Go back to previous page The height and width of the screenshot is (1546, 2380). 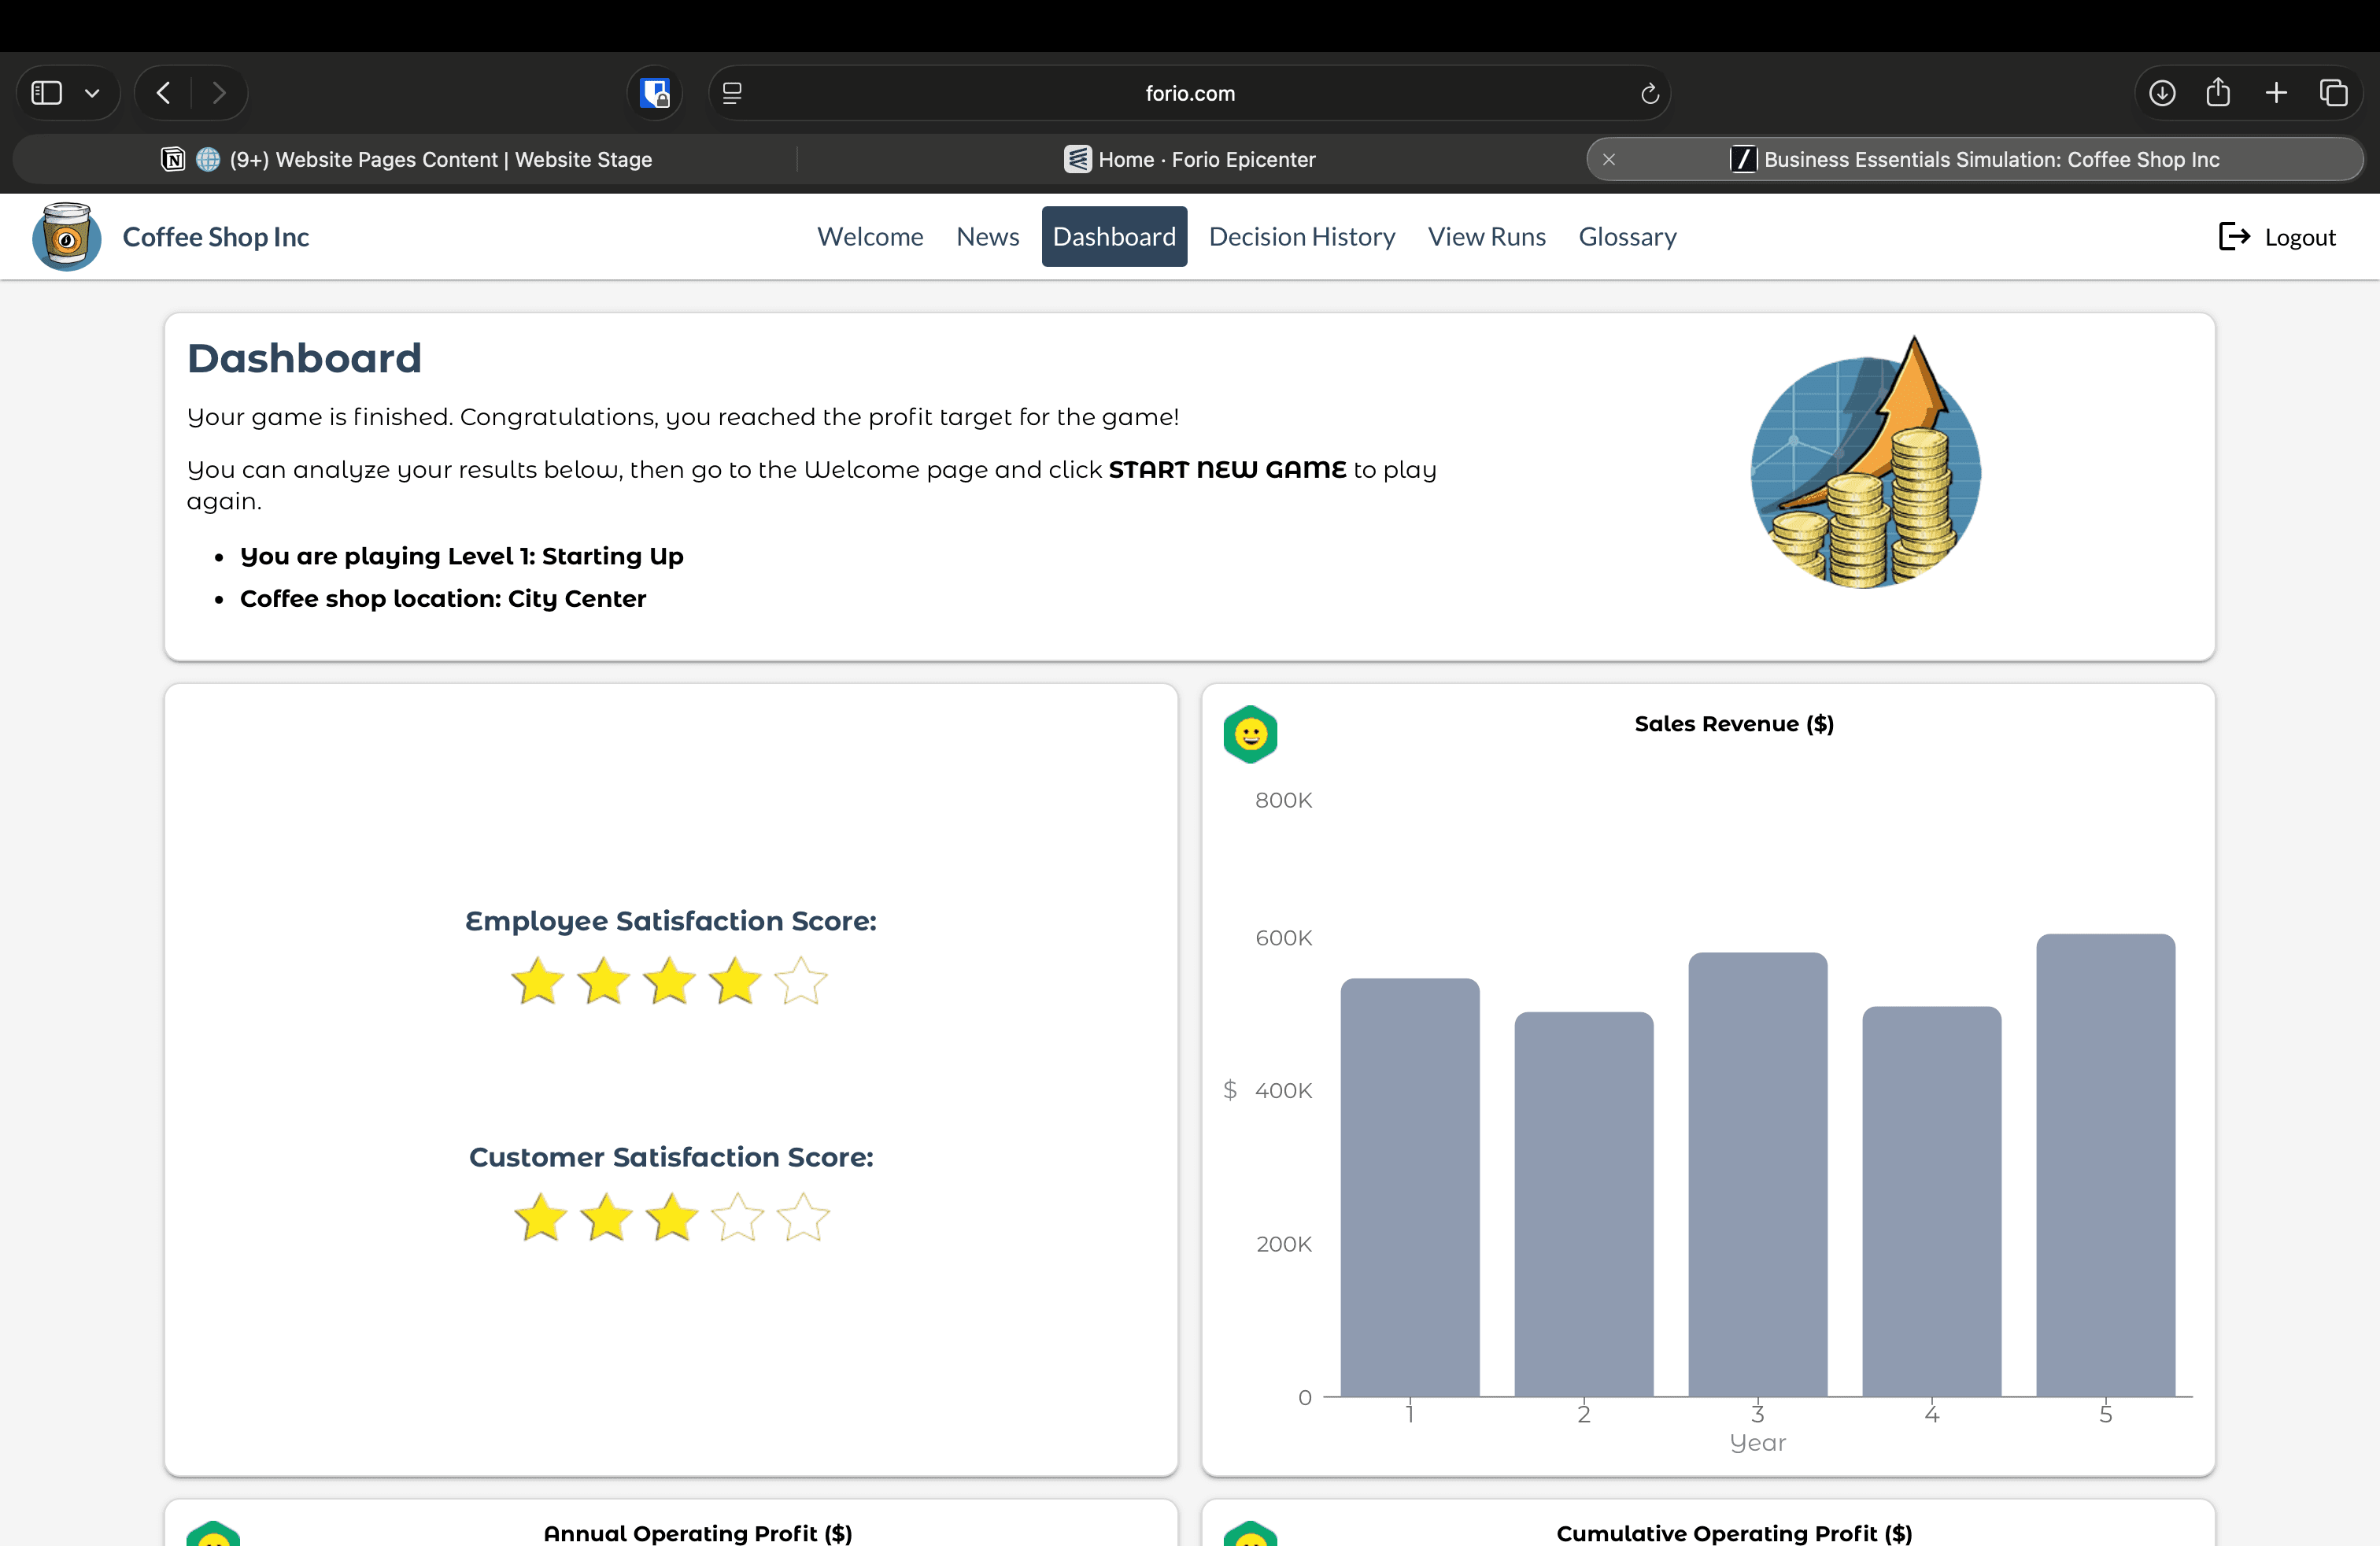[163, 93]
